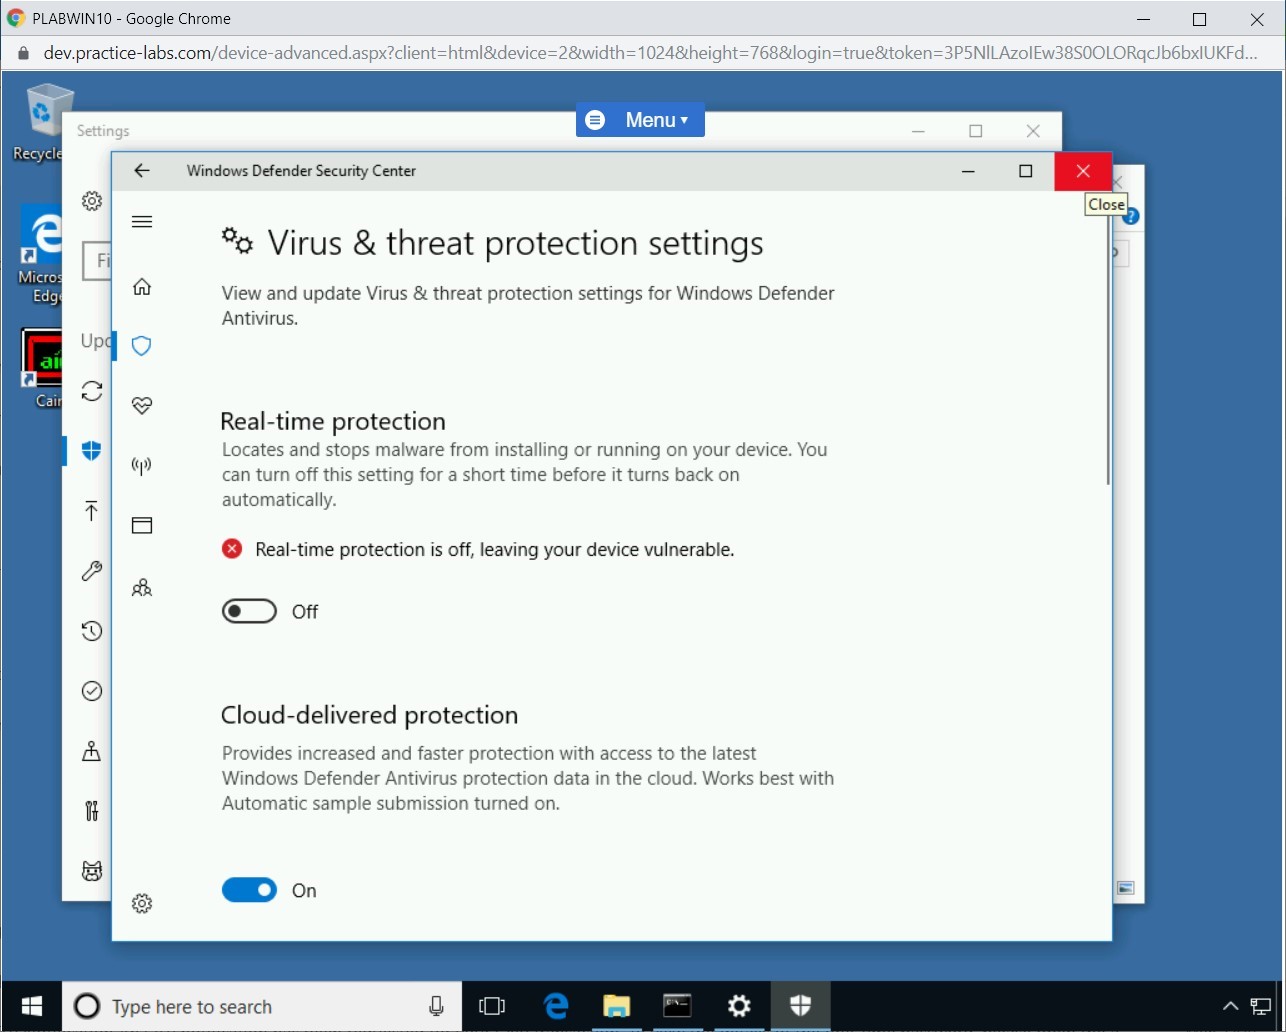Click the back arrow in Defender title bar

142,171
